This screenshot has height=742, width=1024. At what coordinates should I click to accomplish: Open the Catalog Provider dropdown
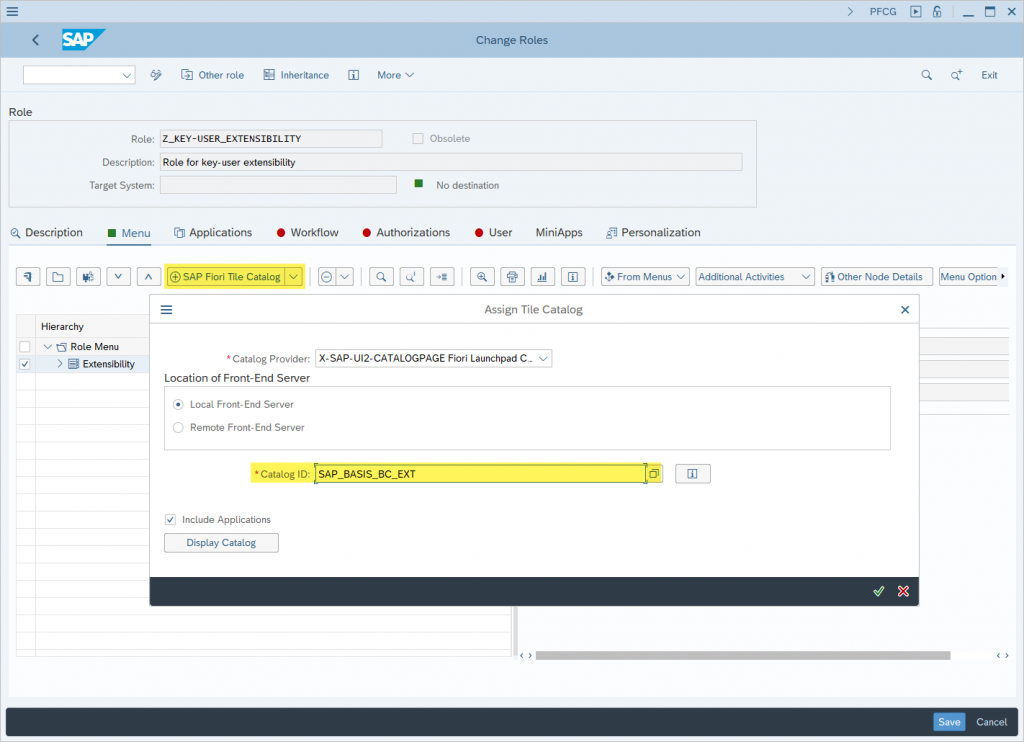543,359
